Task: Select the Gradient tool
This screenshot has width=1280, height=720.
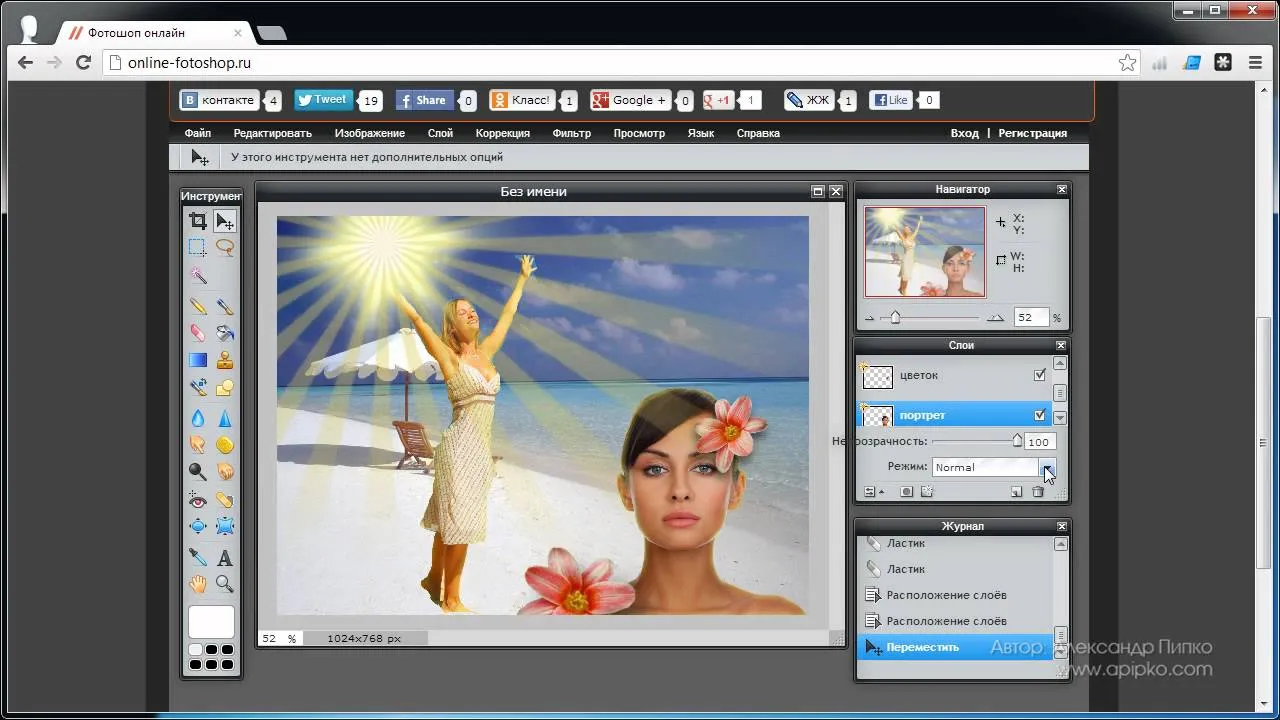Action: pyautogui.click(x=198, y=360)
